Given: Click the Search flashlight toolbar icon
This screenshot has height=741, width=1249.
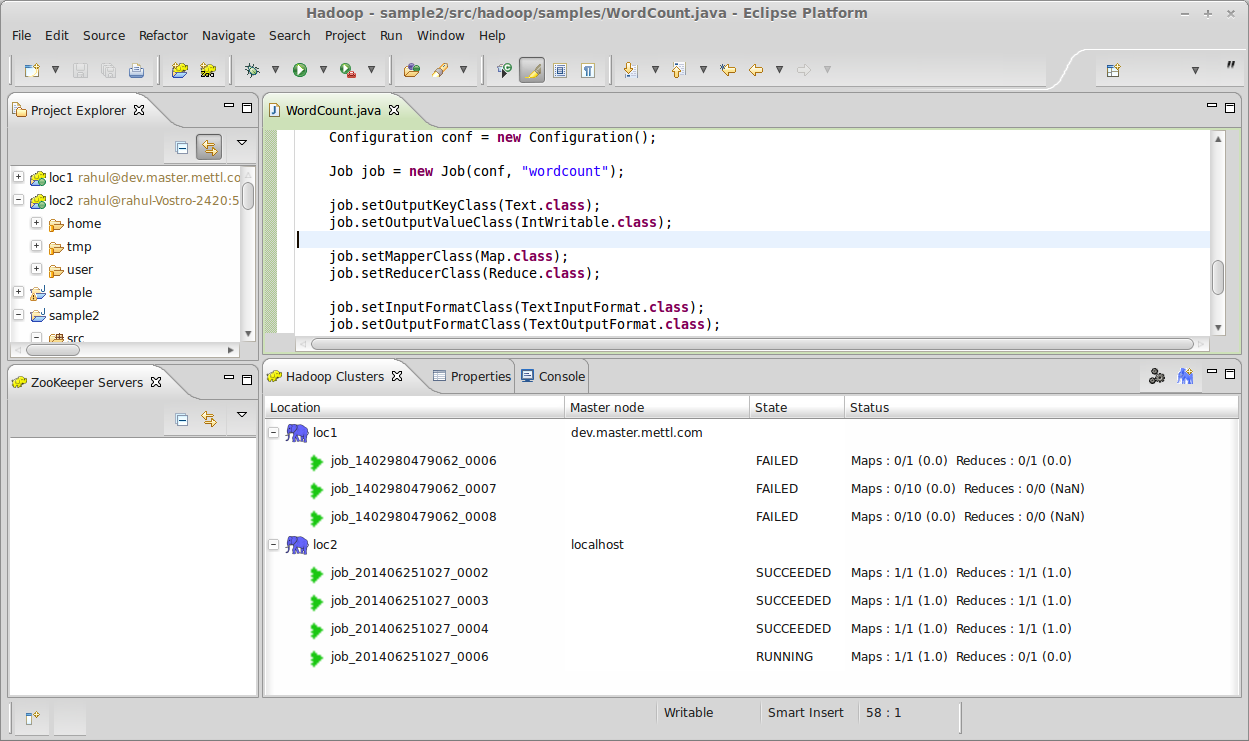Looking at the screenshot, I should 439,70.
